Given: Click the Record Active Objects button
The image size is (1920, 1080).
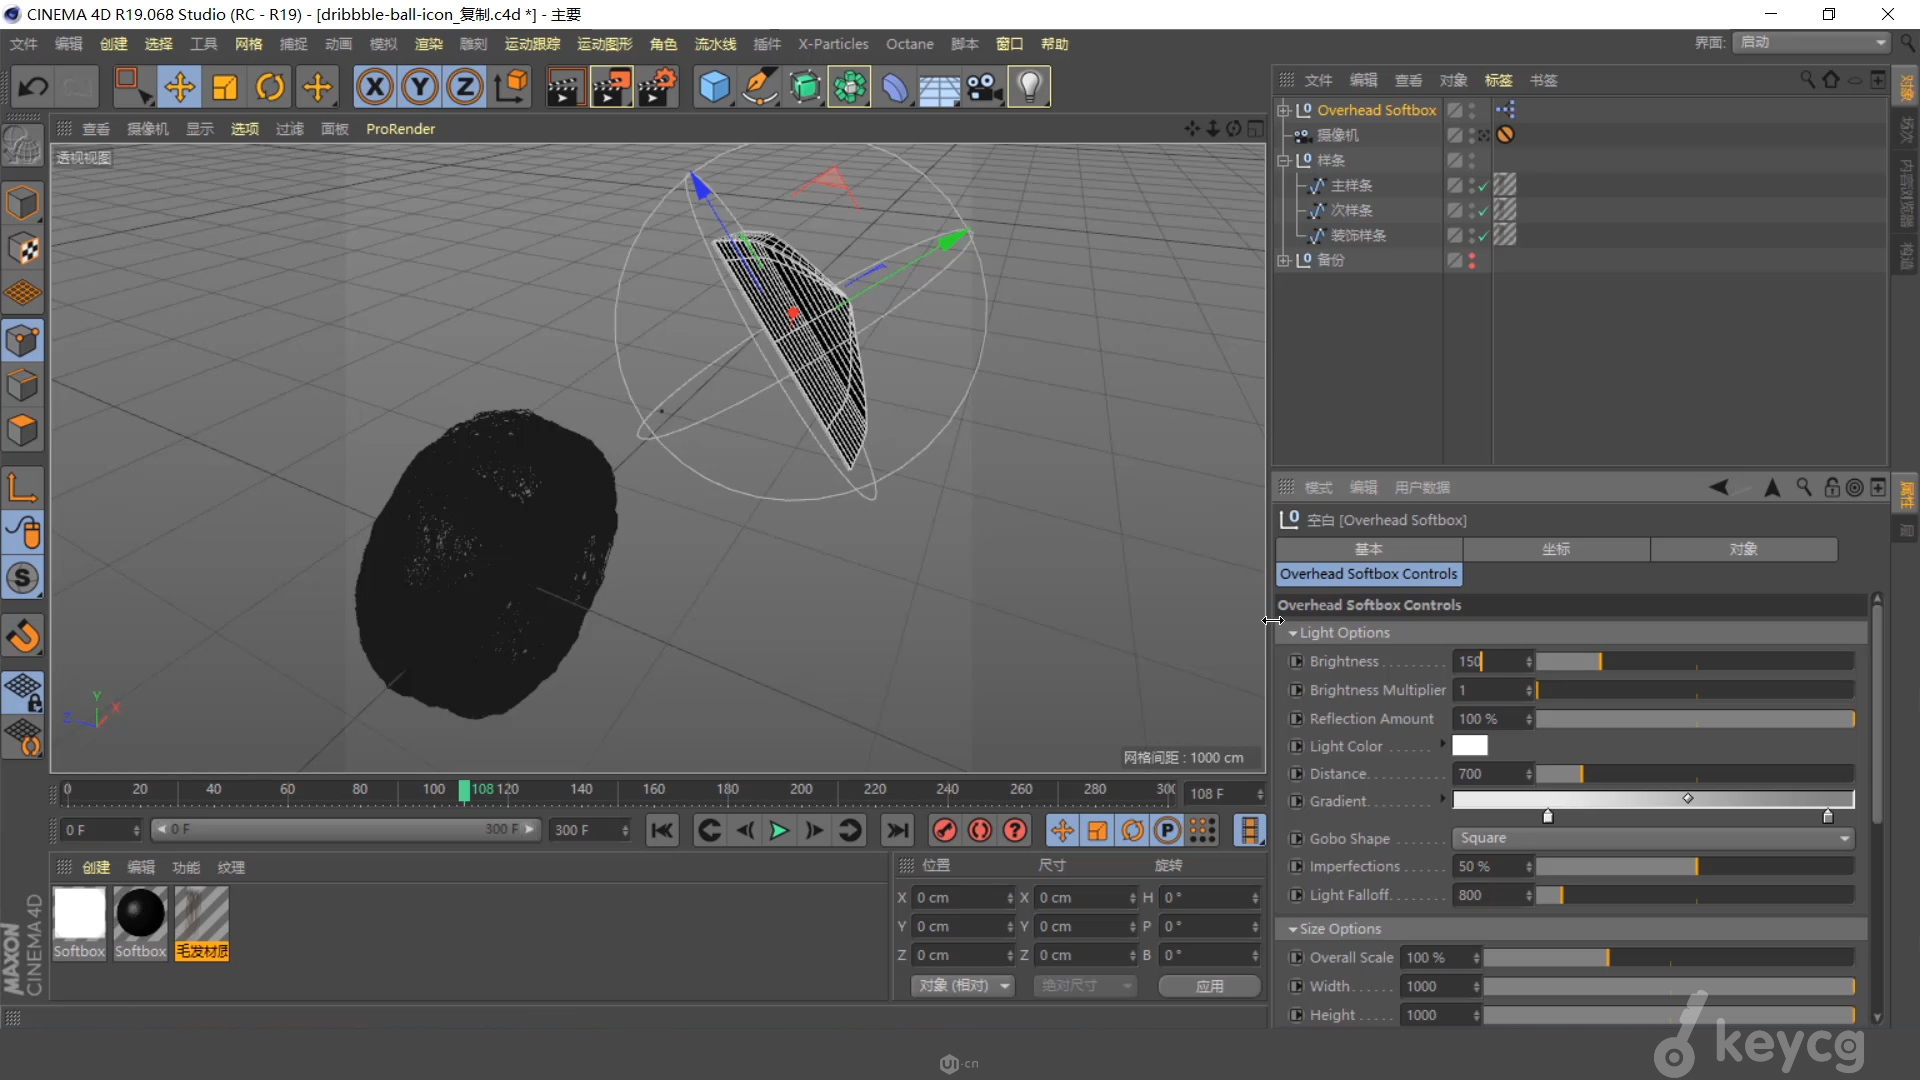Looking at the screenshot, I should (945, 830).
